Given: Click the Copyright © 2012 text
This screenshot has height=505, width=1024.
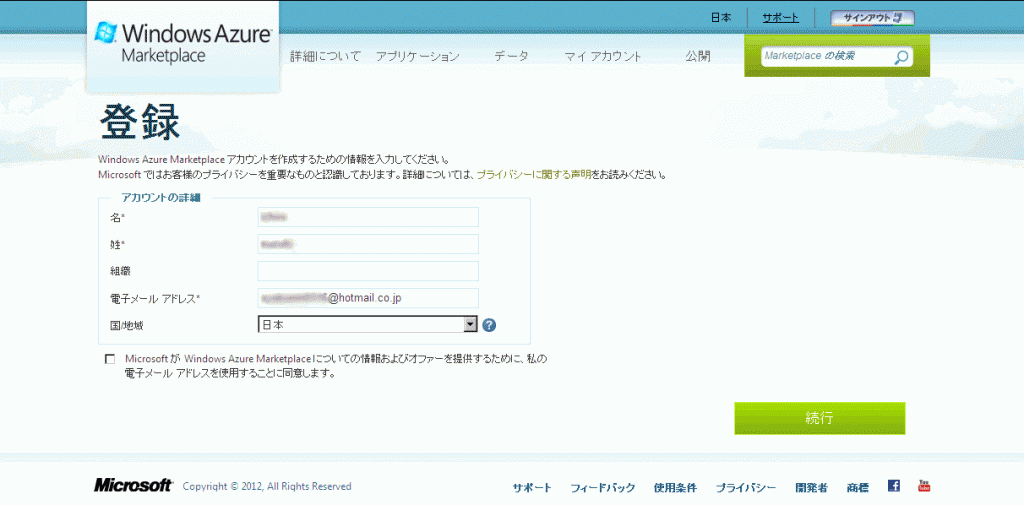Looking at the screenshot, I should point(267,486).
